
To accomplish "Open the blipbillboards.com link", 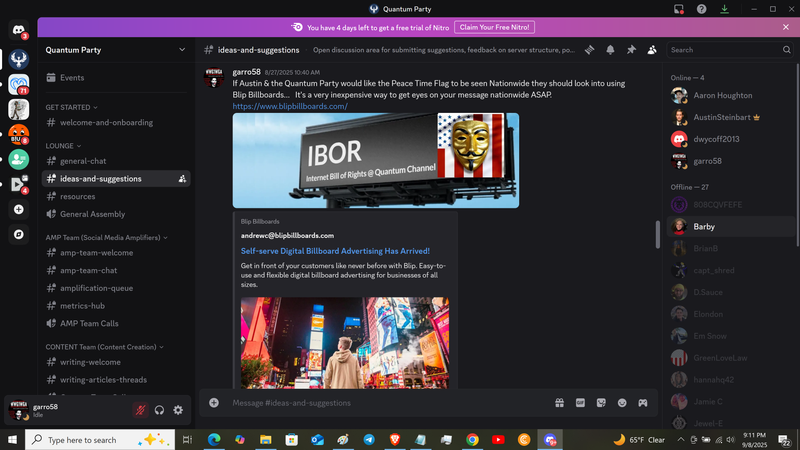I will [x=290, y=106].
